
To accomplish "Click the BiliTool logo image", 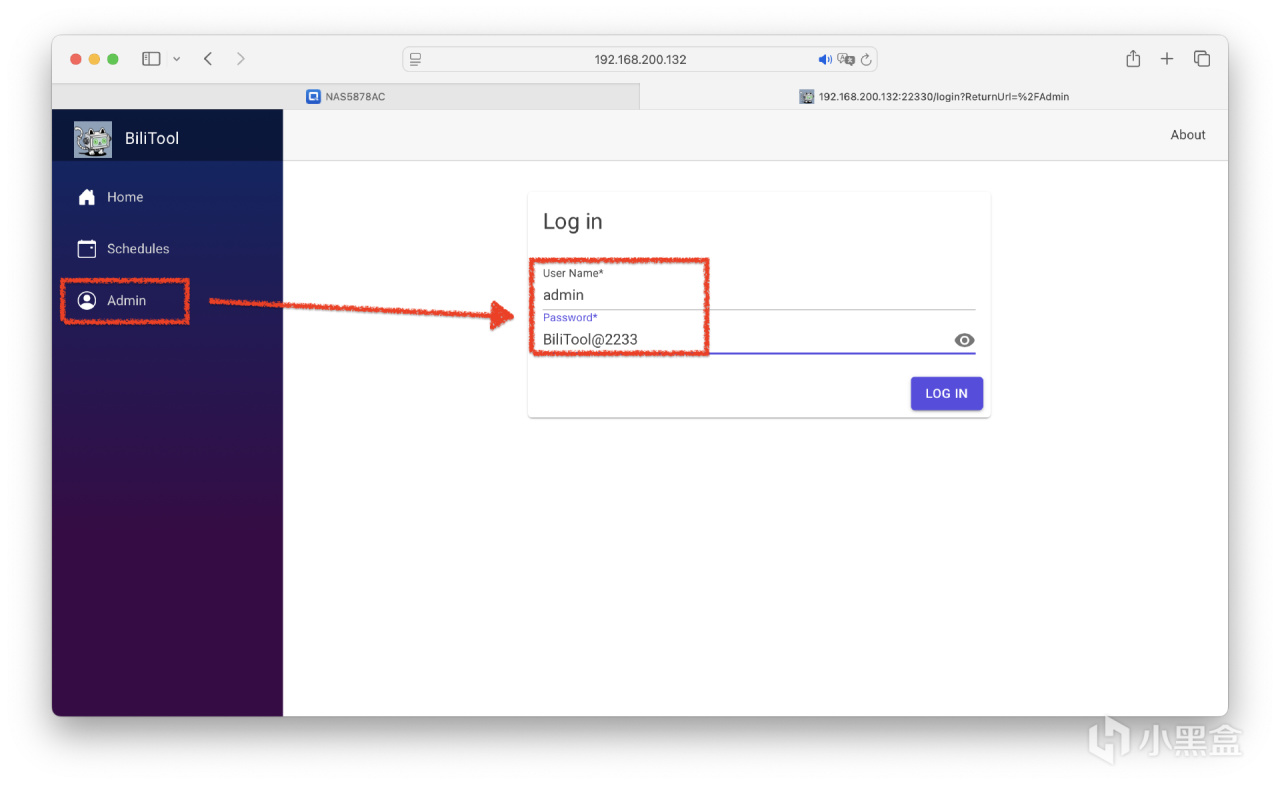I will point(93,139).
